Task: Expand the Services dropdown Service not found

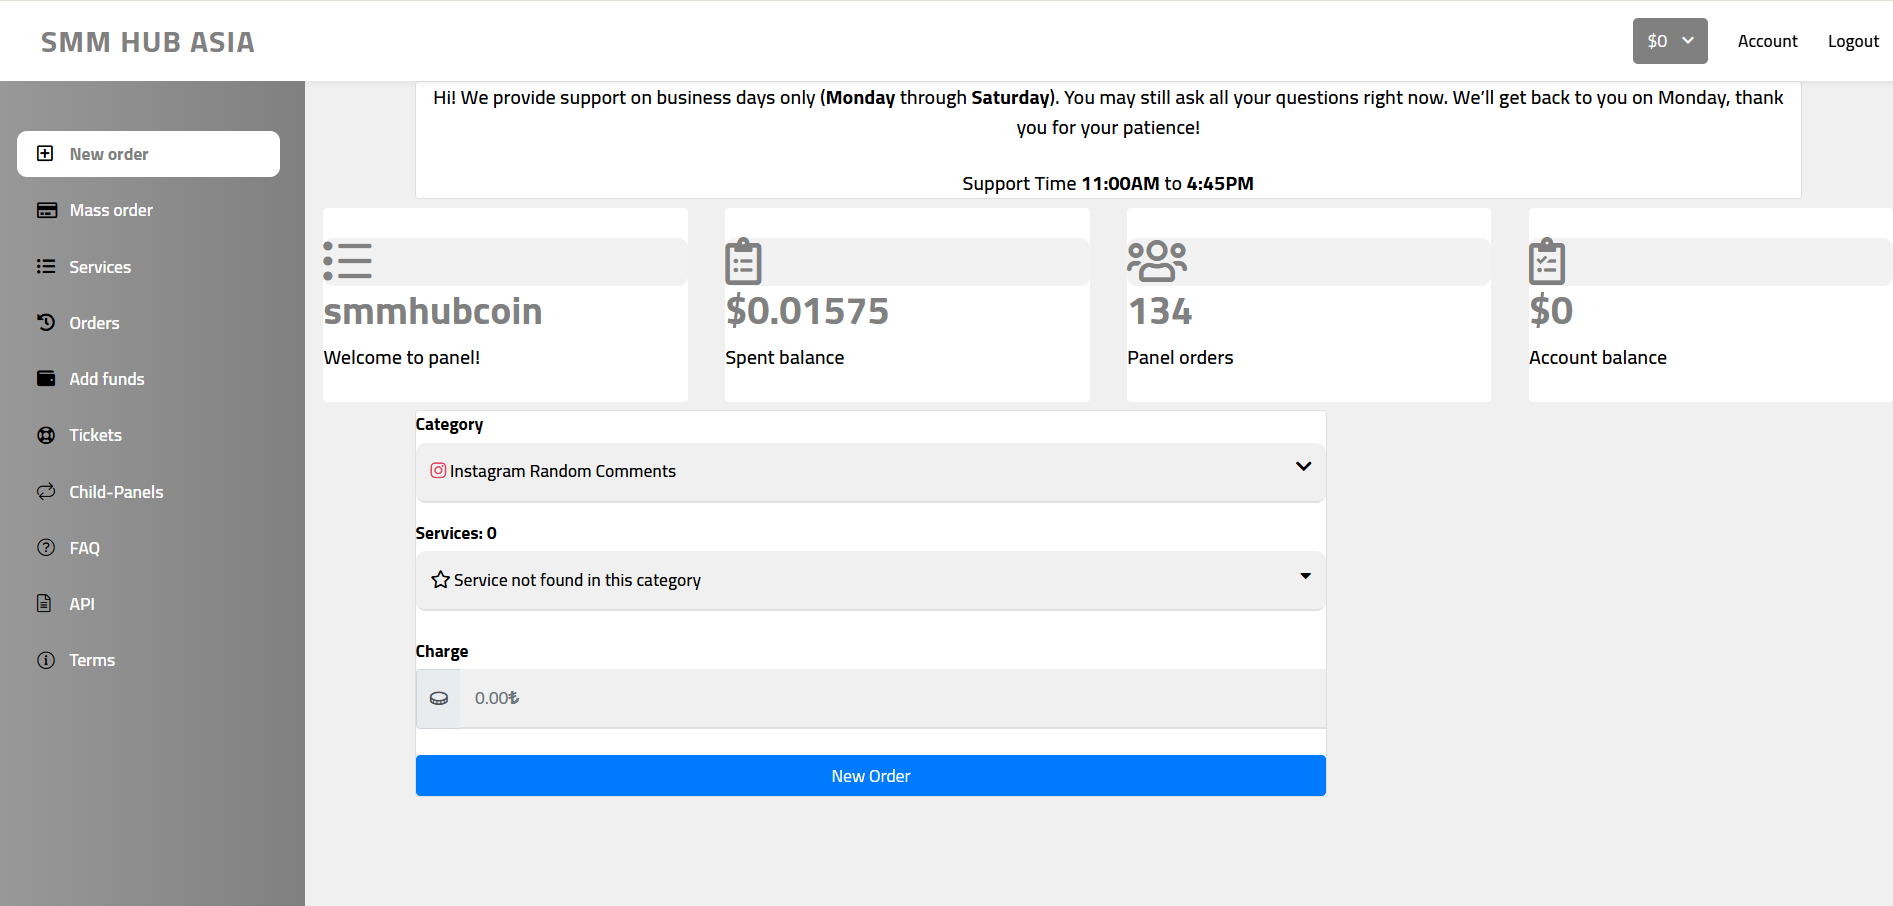Action: [871, 580]
